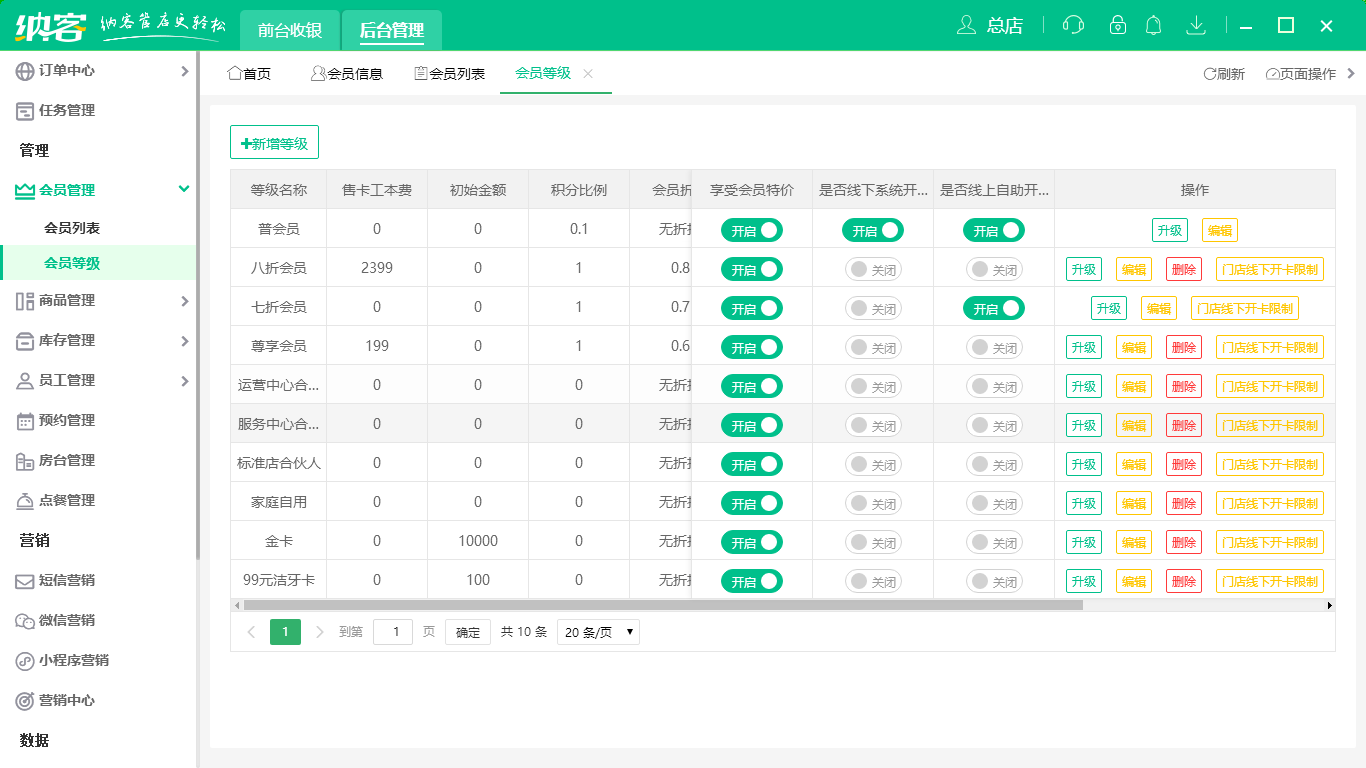The image size is (1366, 768).
Task: Expand the arrow right of 页面操作
Action: click(1351, 73)
